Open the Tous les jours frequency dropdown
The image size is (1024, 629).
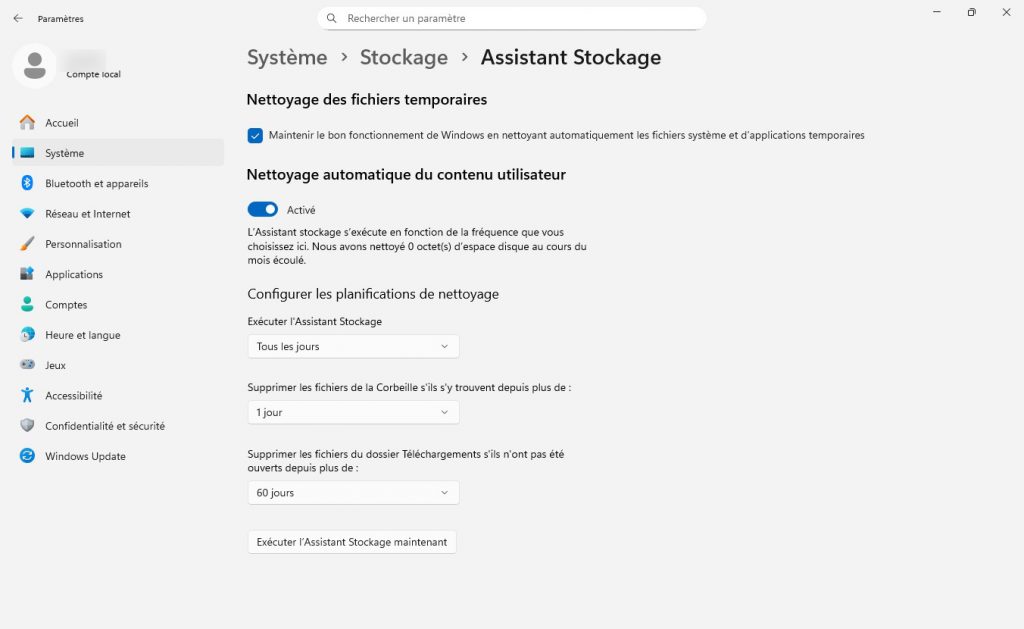tap(353, 346)
